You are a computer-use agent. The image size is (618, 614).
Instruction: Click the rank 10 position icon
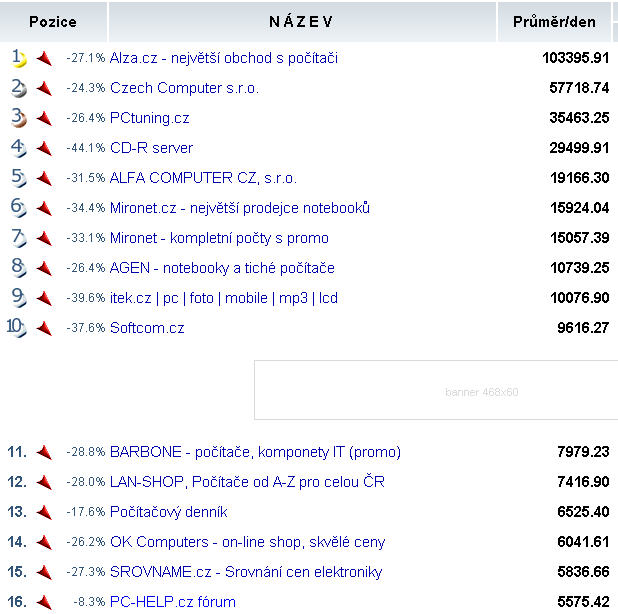[17, 328]
